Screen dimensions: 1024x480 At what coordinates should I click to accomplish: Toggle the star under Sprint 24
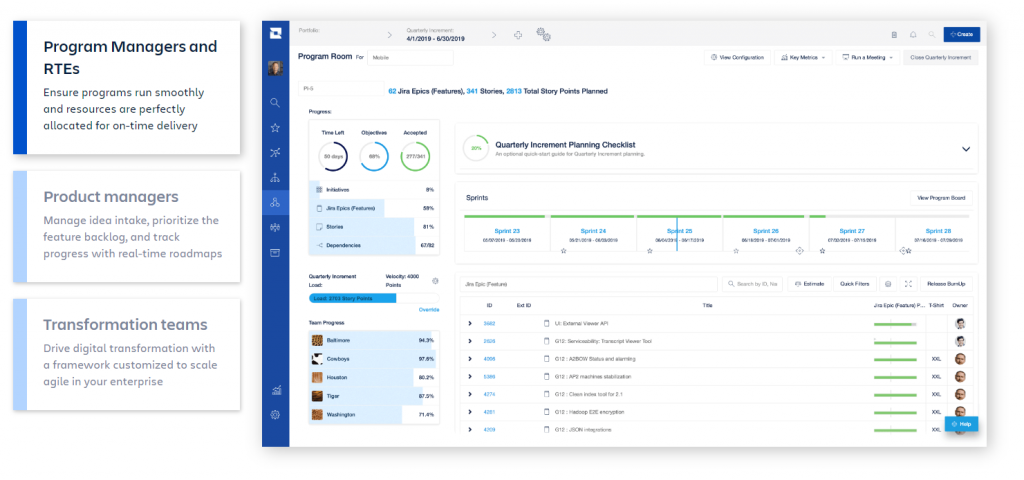pyautogui.click(x=563, y=251)
